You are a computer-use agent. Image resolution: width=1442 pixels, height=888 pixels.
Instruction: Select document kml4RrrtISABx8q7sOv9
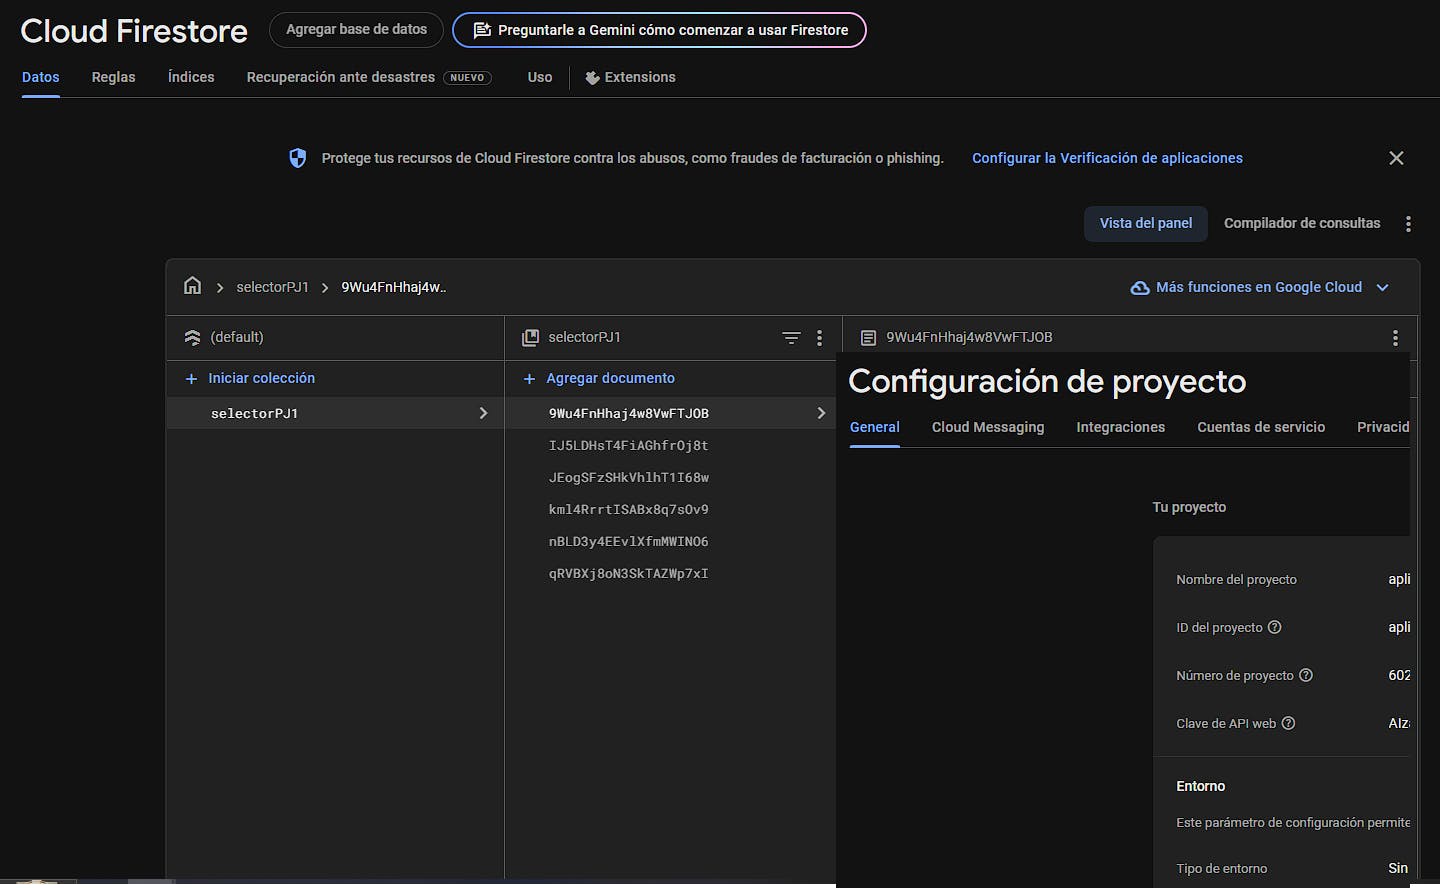[x=628, y=509]
